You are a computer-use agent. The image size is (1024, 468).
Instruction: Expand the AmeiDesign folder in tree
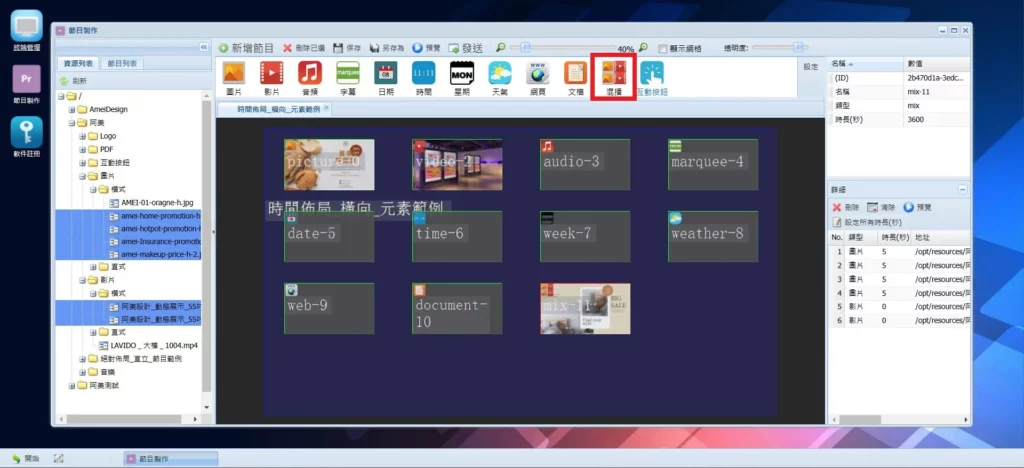tap(73, 109)
